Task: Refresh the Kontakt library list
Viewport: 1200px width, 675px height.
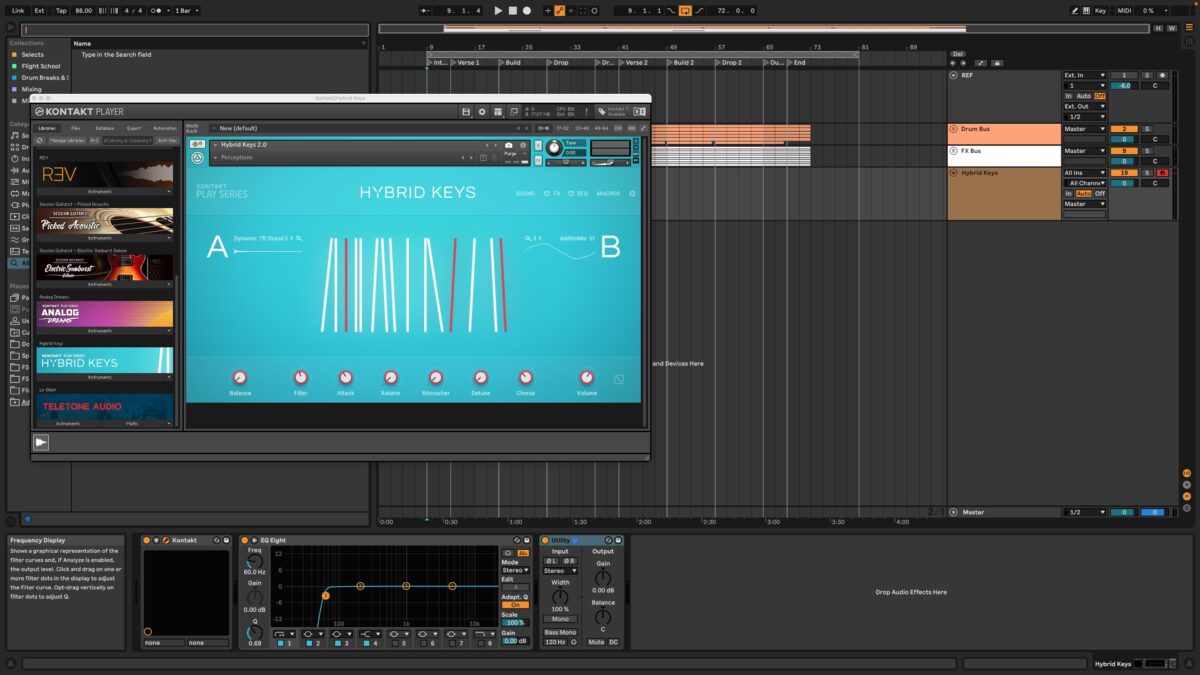Action: coord(39,140)
